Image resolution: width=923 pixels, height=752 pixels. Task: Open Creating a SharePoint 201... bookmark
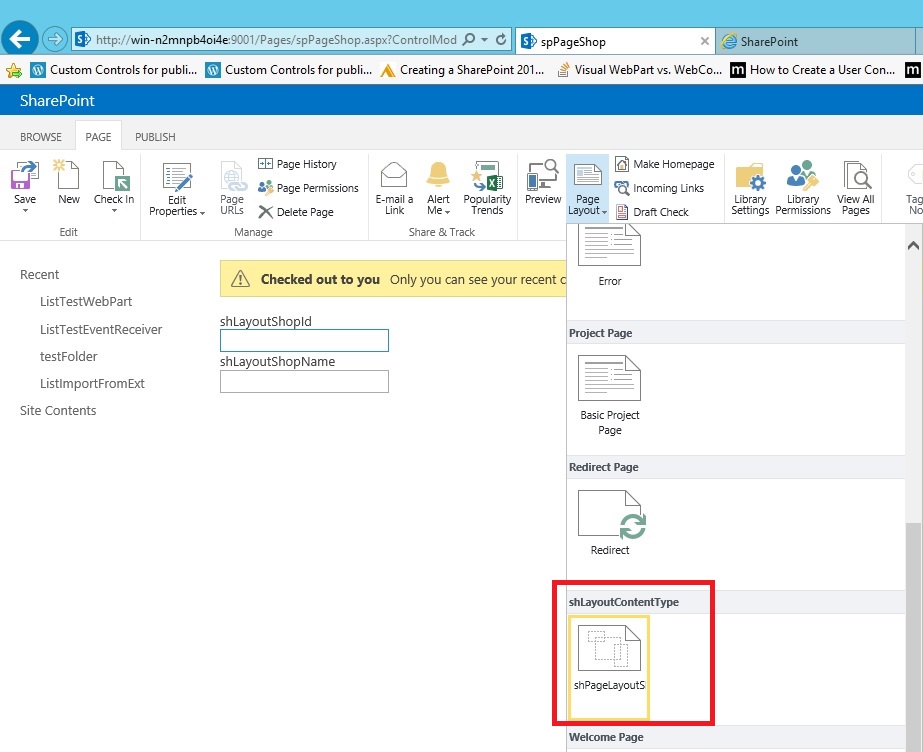coord(462,70)
